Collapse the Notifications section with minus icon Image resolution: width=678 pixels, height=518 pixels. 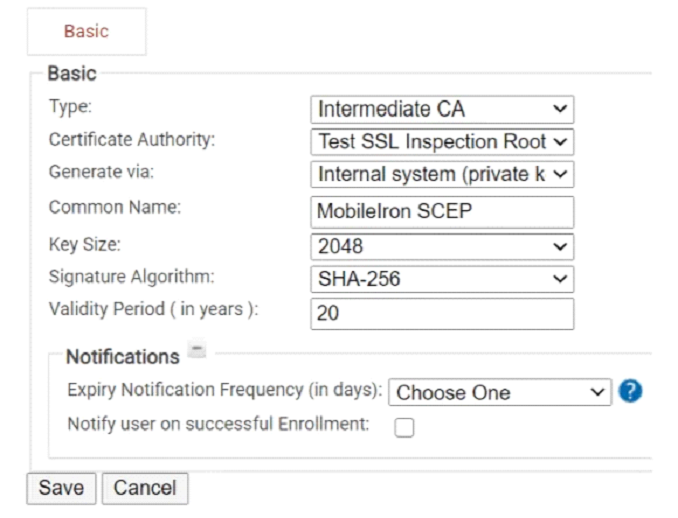197,349
